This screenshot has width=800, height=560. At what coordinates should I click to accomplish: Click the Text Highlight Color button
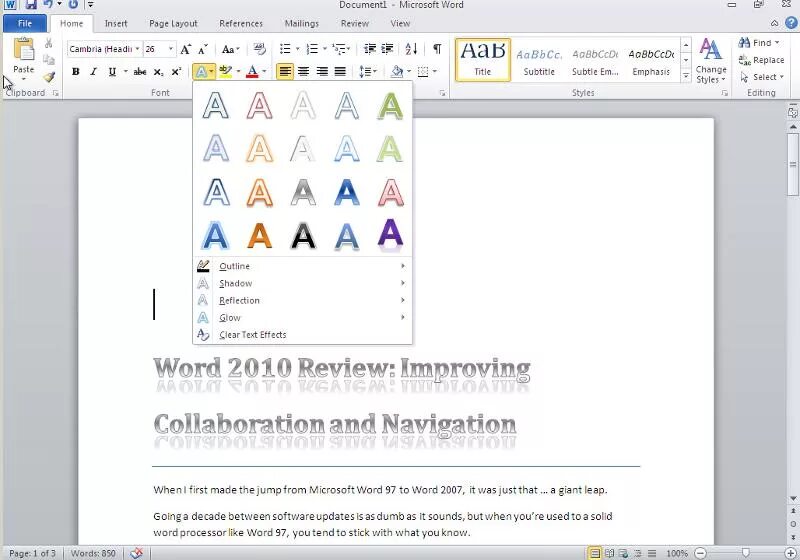[226, 71]
